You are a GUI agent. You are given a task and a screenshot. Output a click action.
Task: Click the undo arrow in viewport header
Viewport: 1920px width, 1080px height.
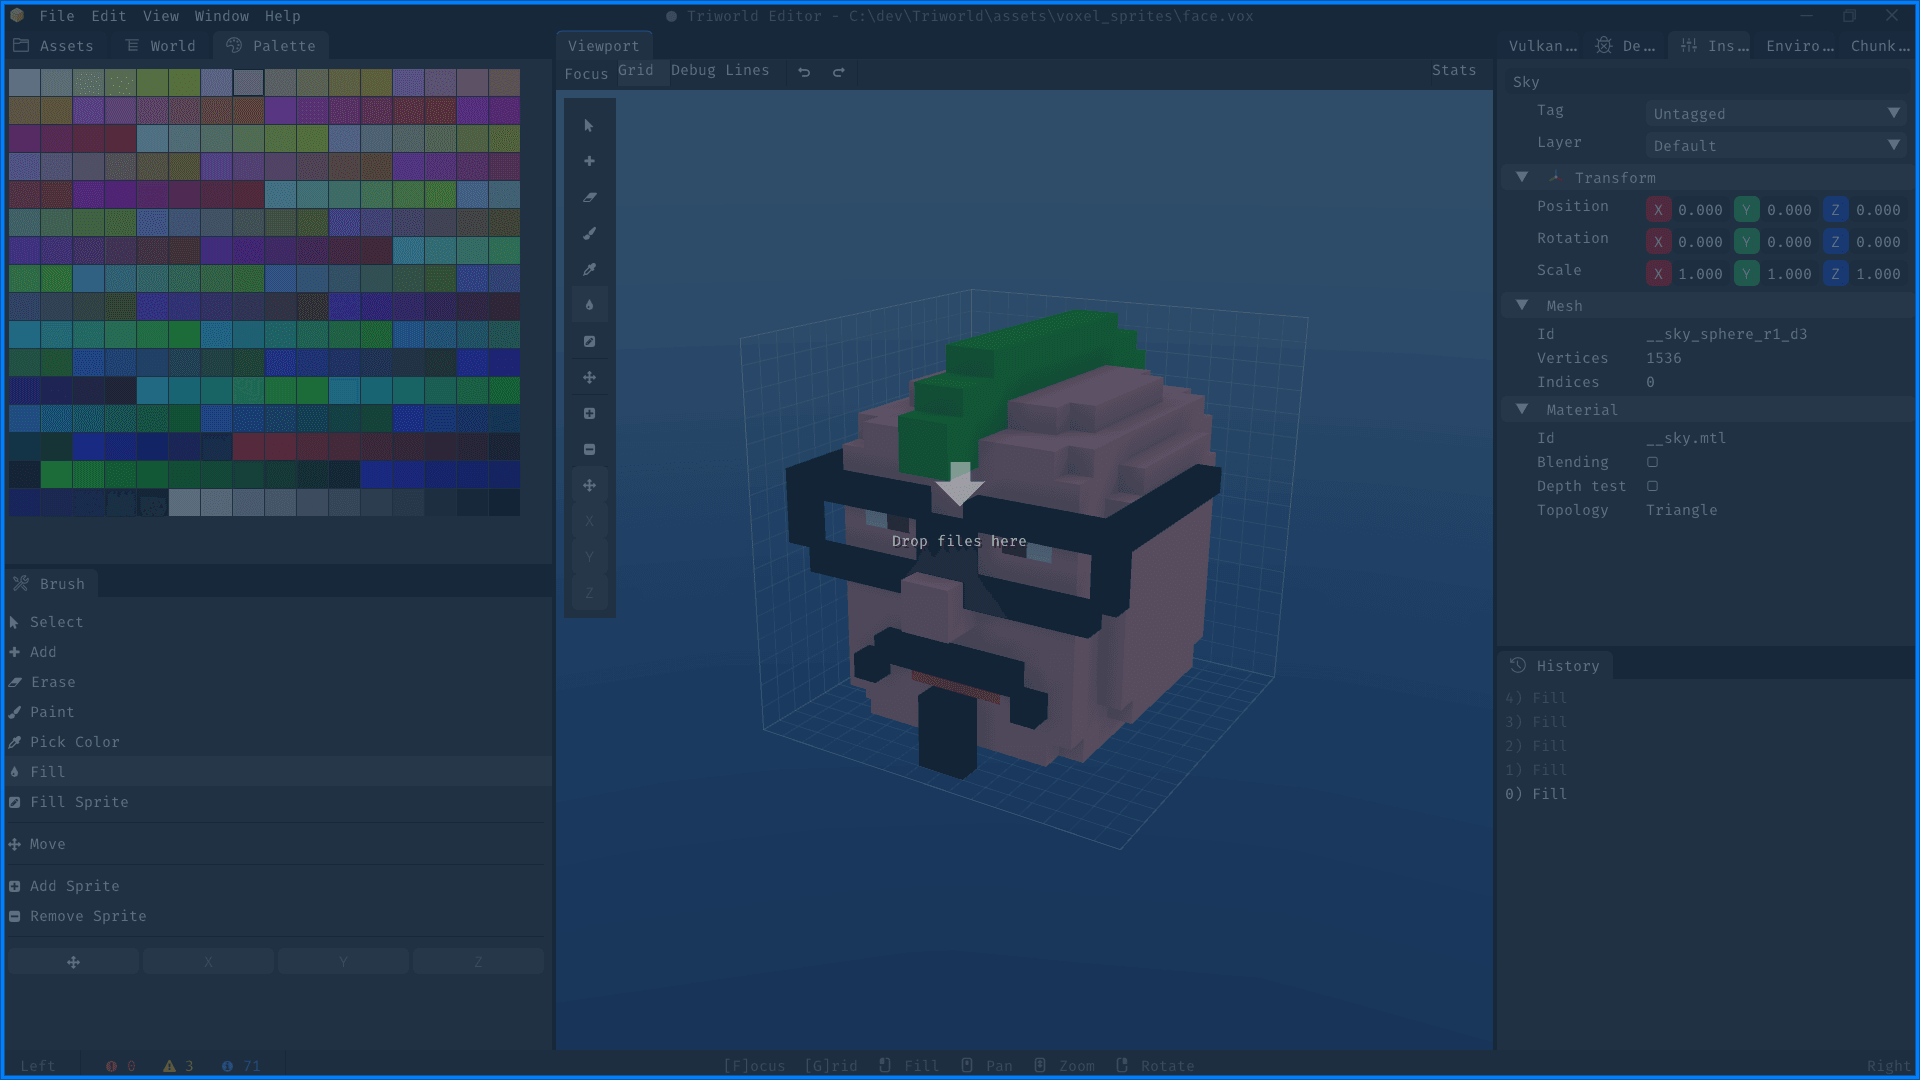804,72
